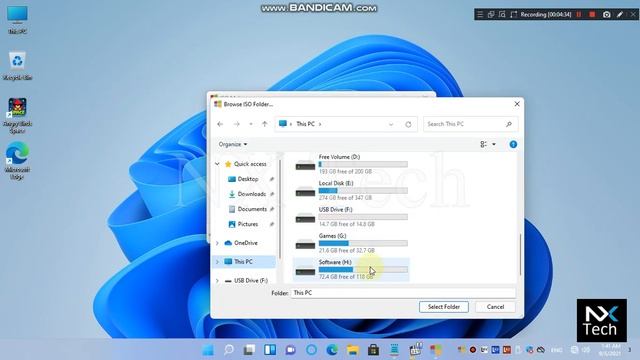Select Desktop in Quick access
The height and width of the screenshot is (360, 640).
(248, 179)
